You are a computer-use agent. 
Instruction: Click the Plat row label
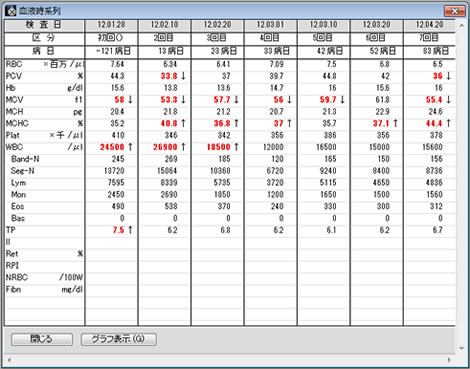tap(13, 135)
